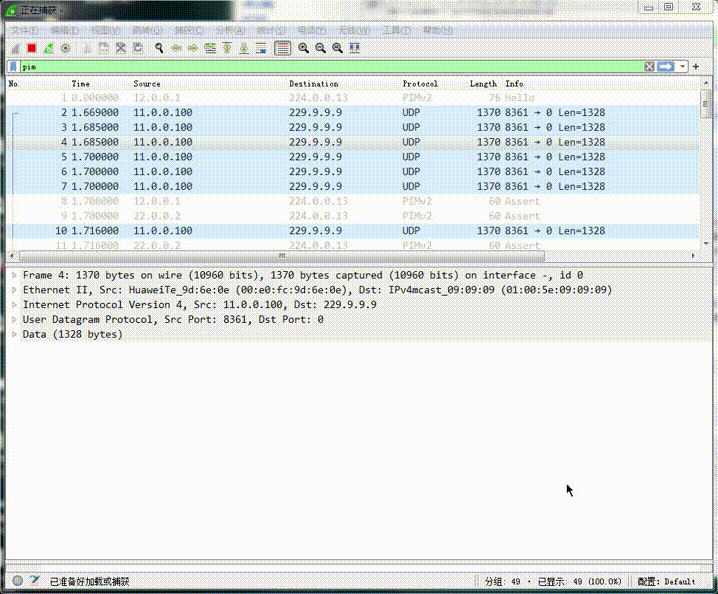Click the red stop capture button

(x=31, y=48)
